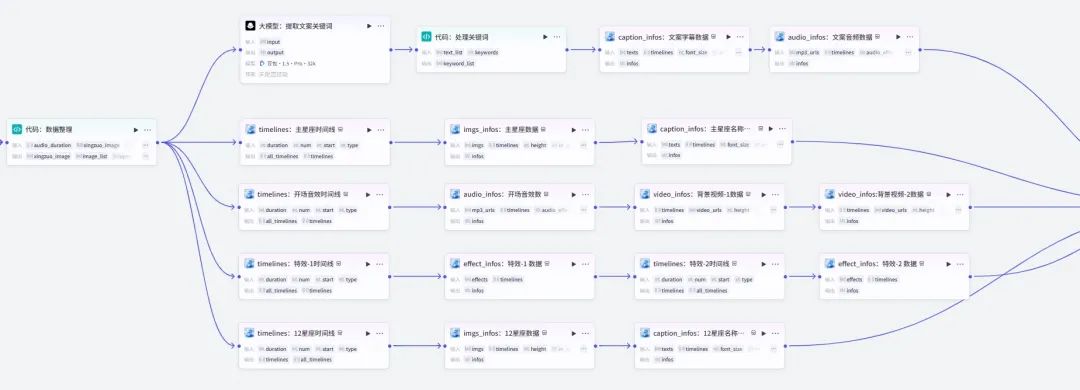
Task: Expand hidden inputs in audio_infos：文案音频数据
Action: coord(908,52)
